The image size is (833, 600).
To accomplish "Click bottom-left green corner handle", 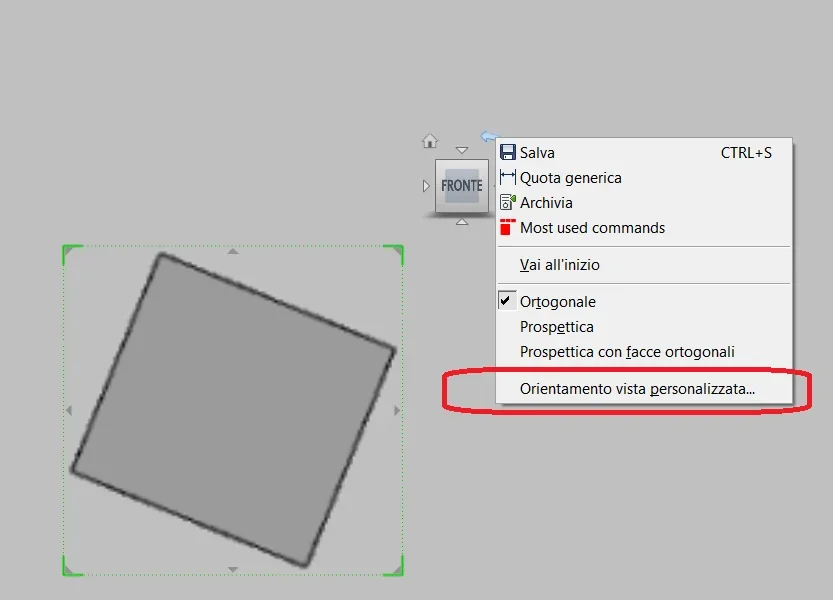I will point(71,567).
